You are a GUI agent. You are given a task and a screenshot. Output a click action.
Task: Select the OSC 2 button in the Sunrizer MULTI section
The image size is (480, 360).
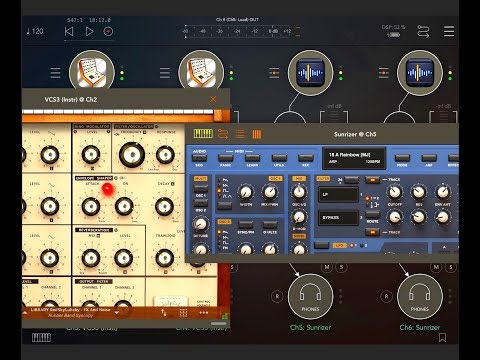(x=201, y=203)
